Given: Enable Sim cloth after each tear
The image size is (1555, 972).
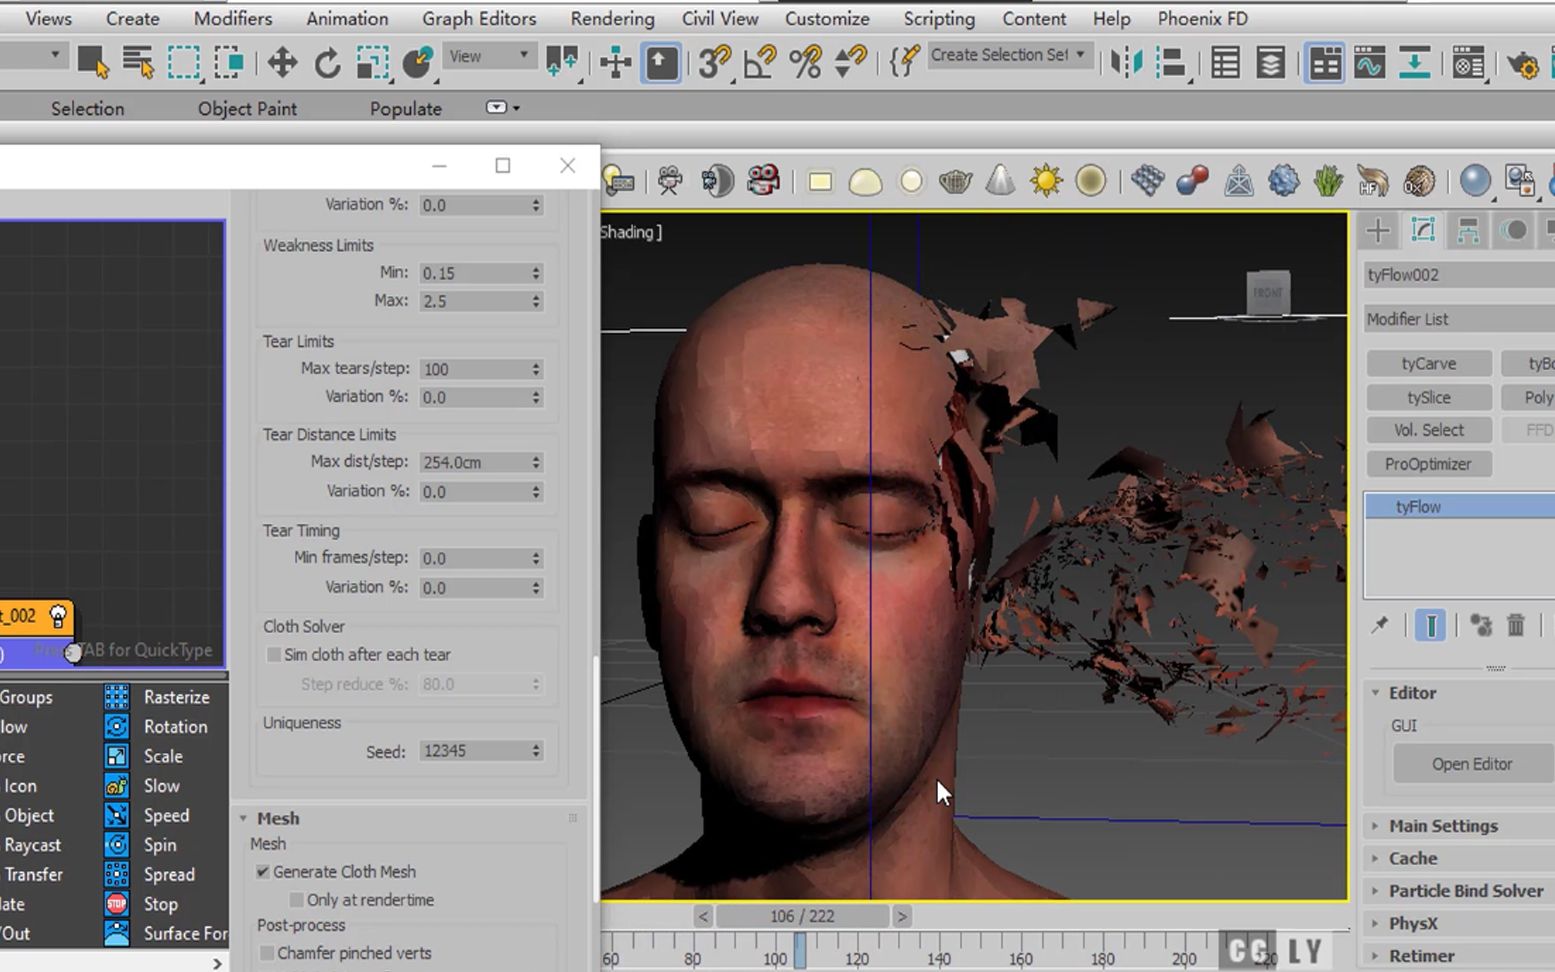Looking at the screenshot, I should [273, 655].
